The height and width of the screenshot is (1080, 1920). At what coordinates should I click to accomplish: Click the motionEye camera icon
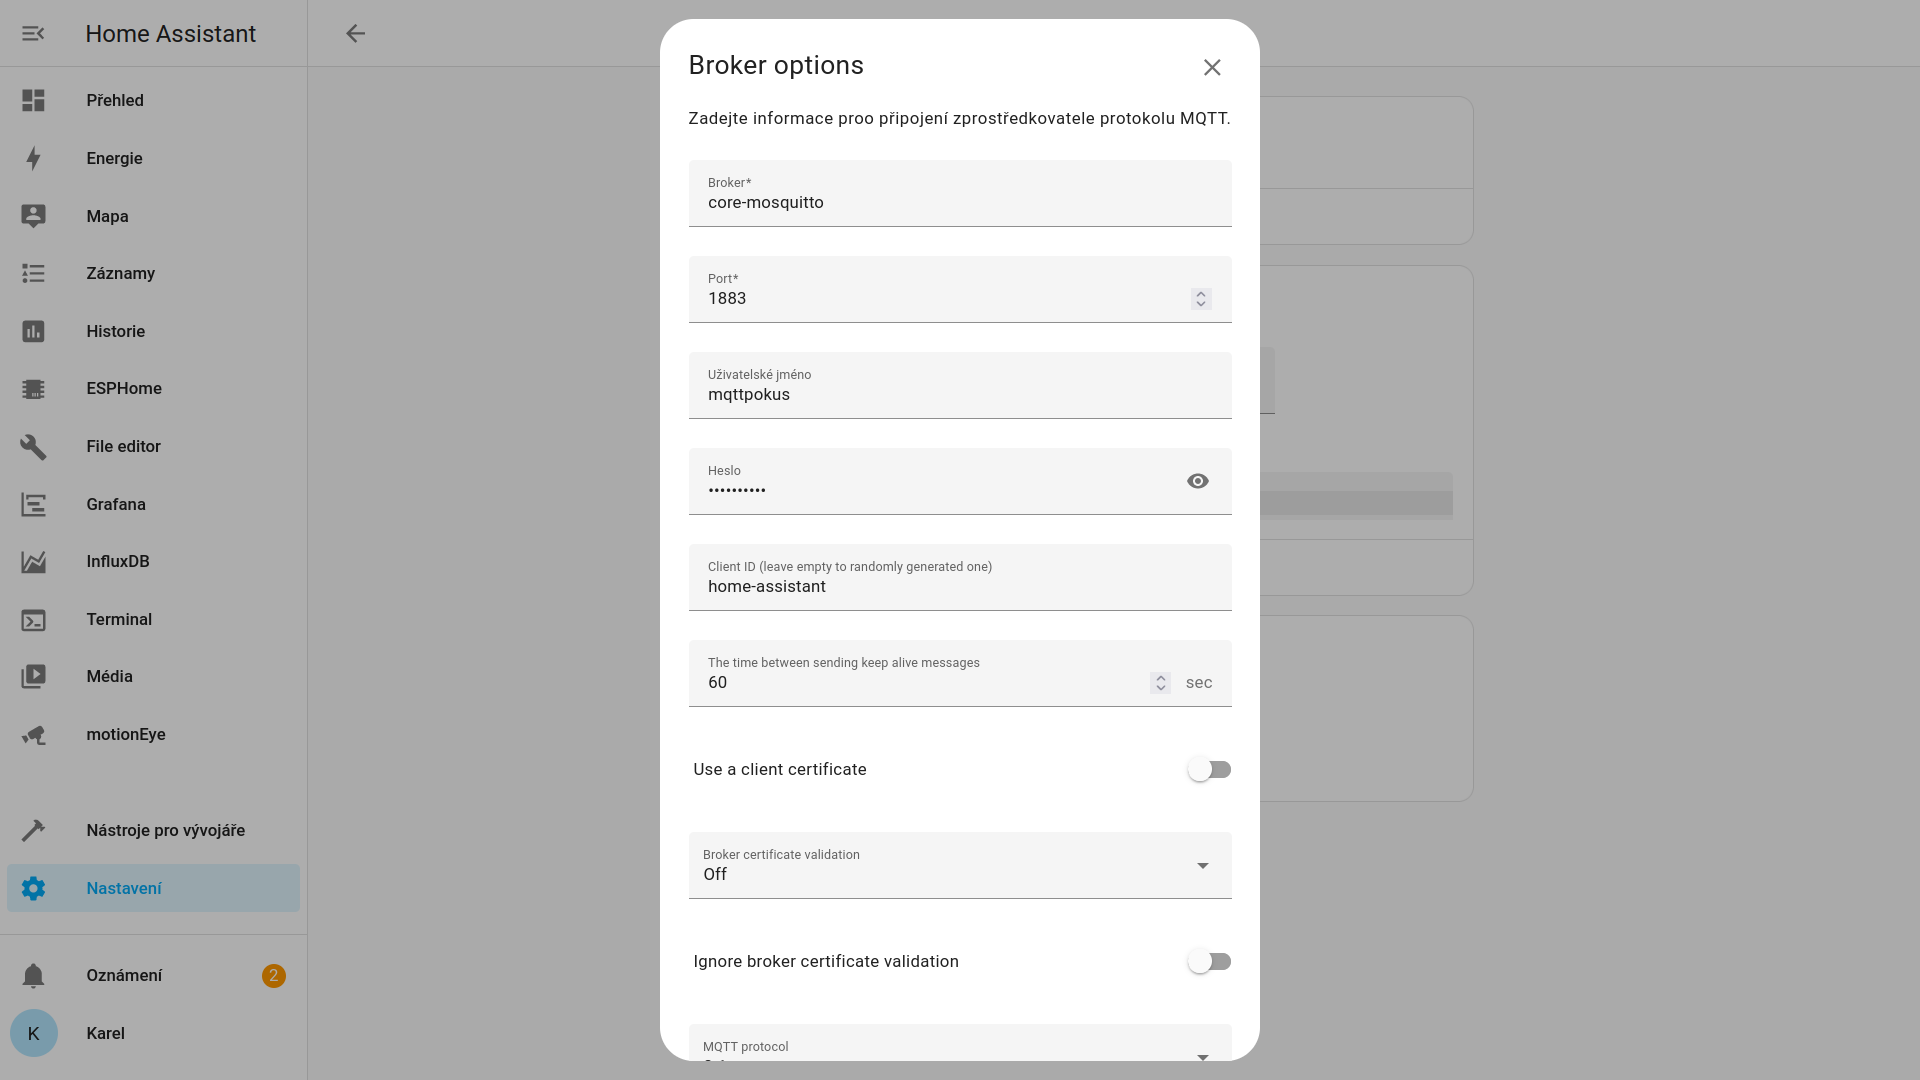[x=33, y=735]
